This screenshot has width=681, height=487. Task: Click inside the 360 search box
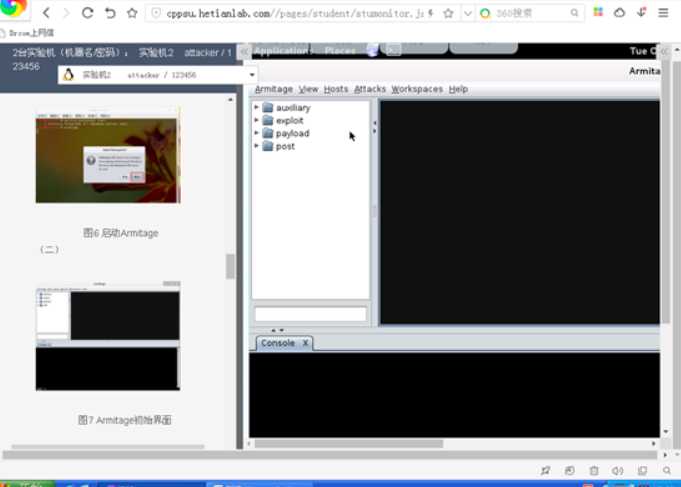click(532, 13)
